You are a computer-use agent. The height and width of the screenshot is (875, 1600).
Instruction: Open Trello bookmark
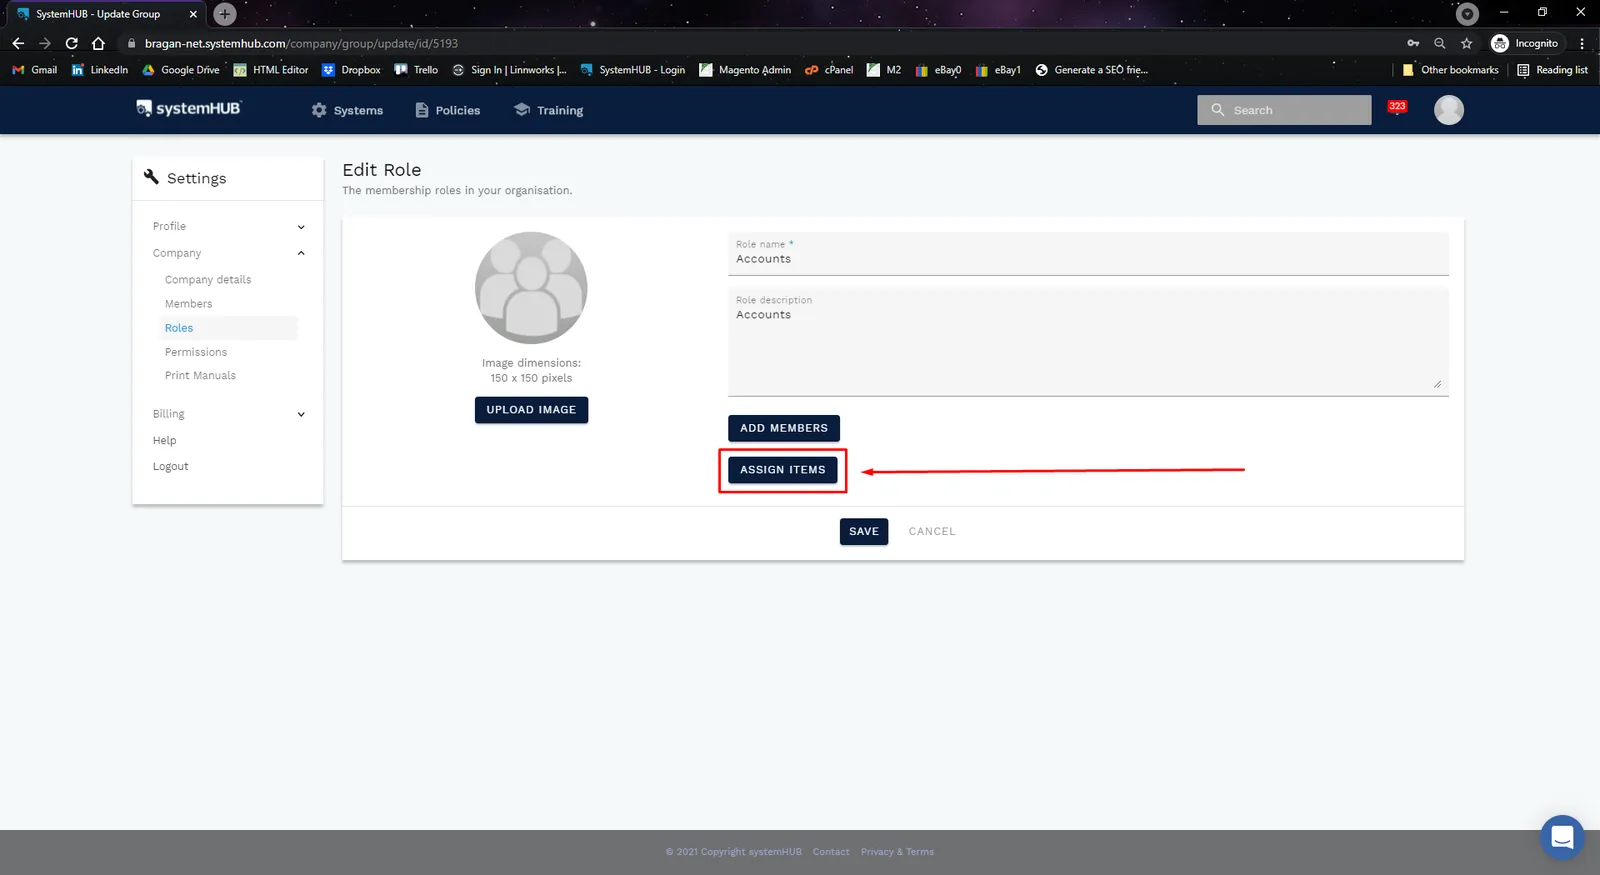point(416,70)
